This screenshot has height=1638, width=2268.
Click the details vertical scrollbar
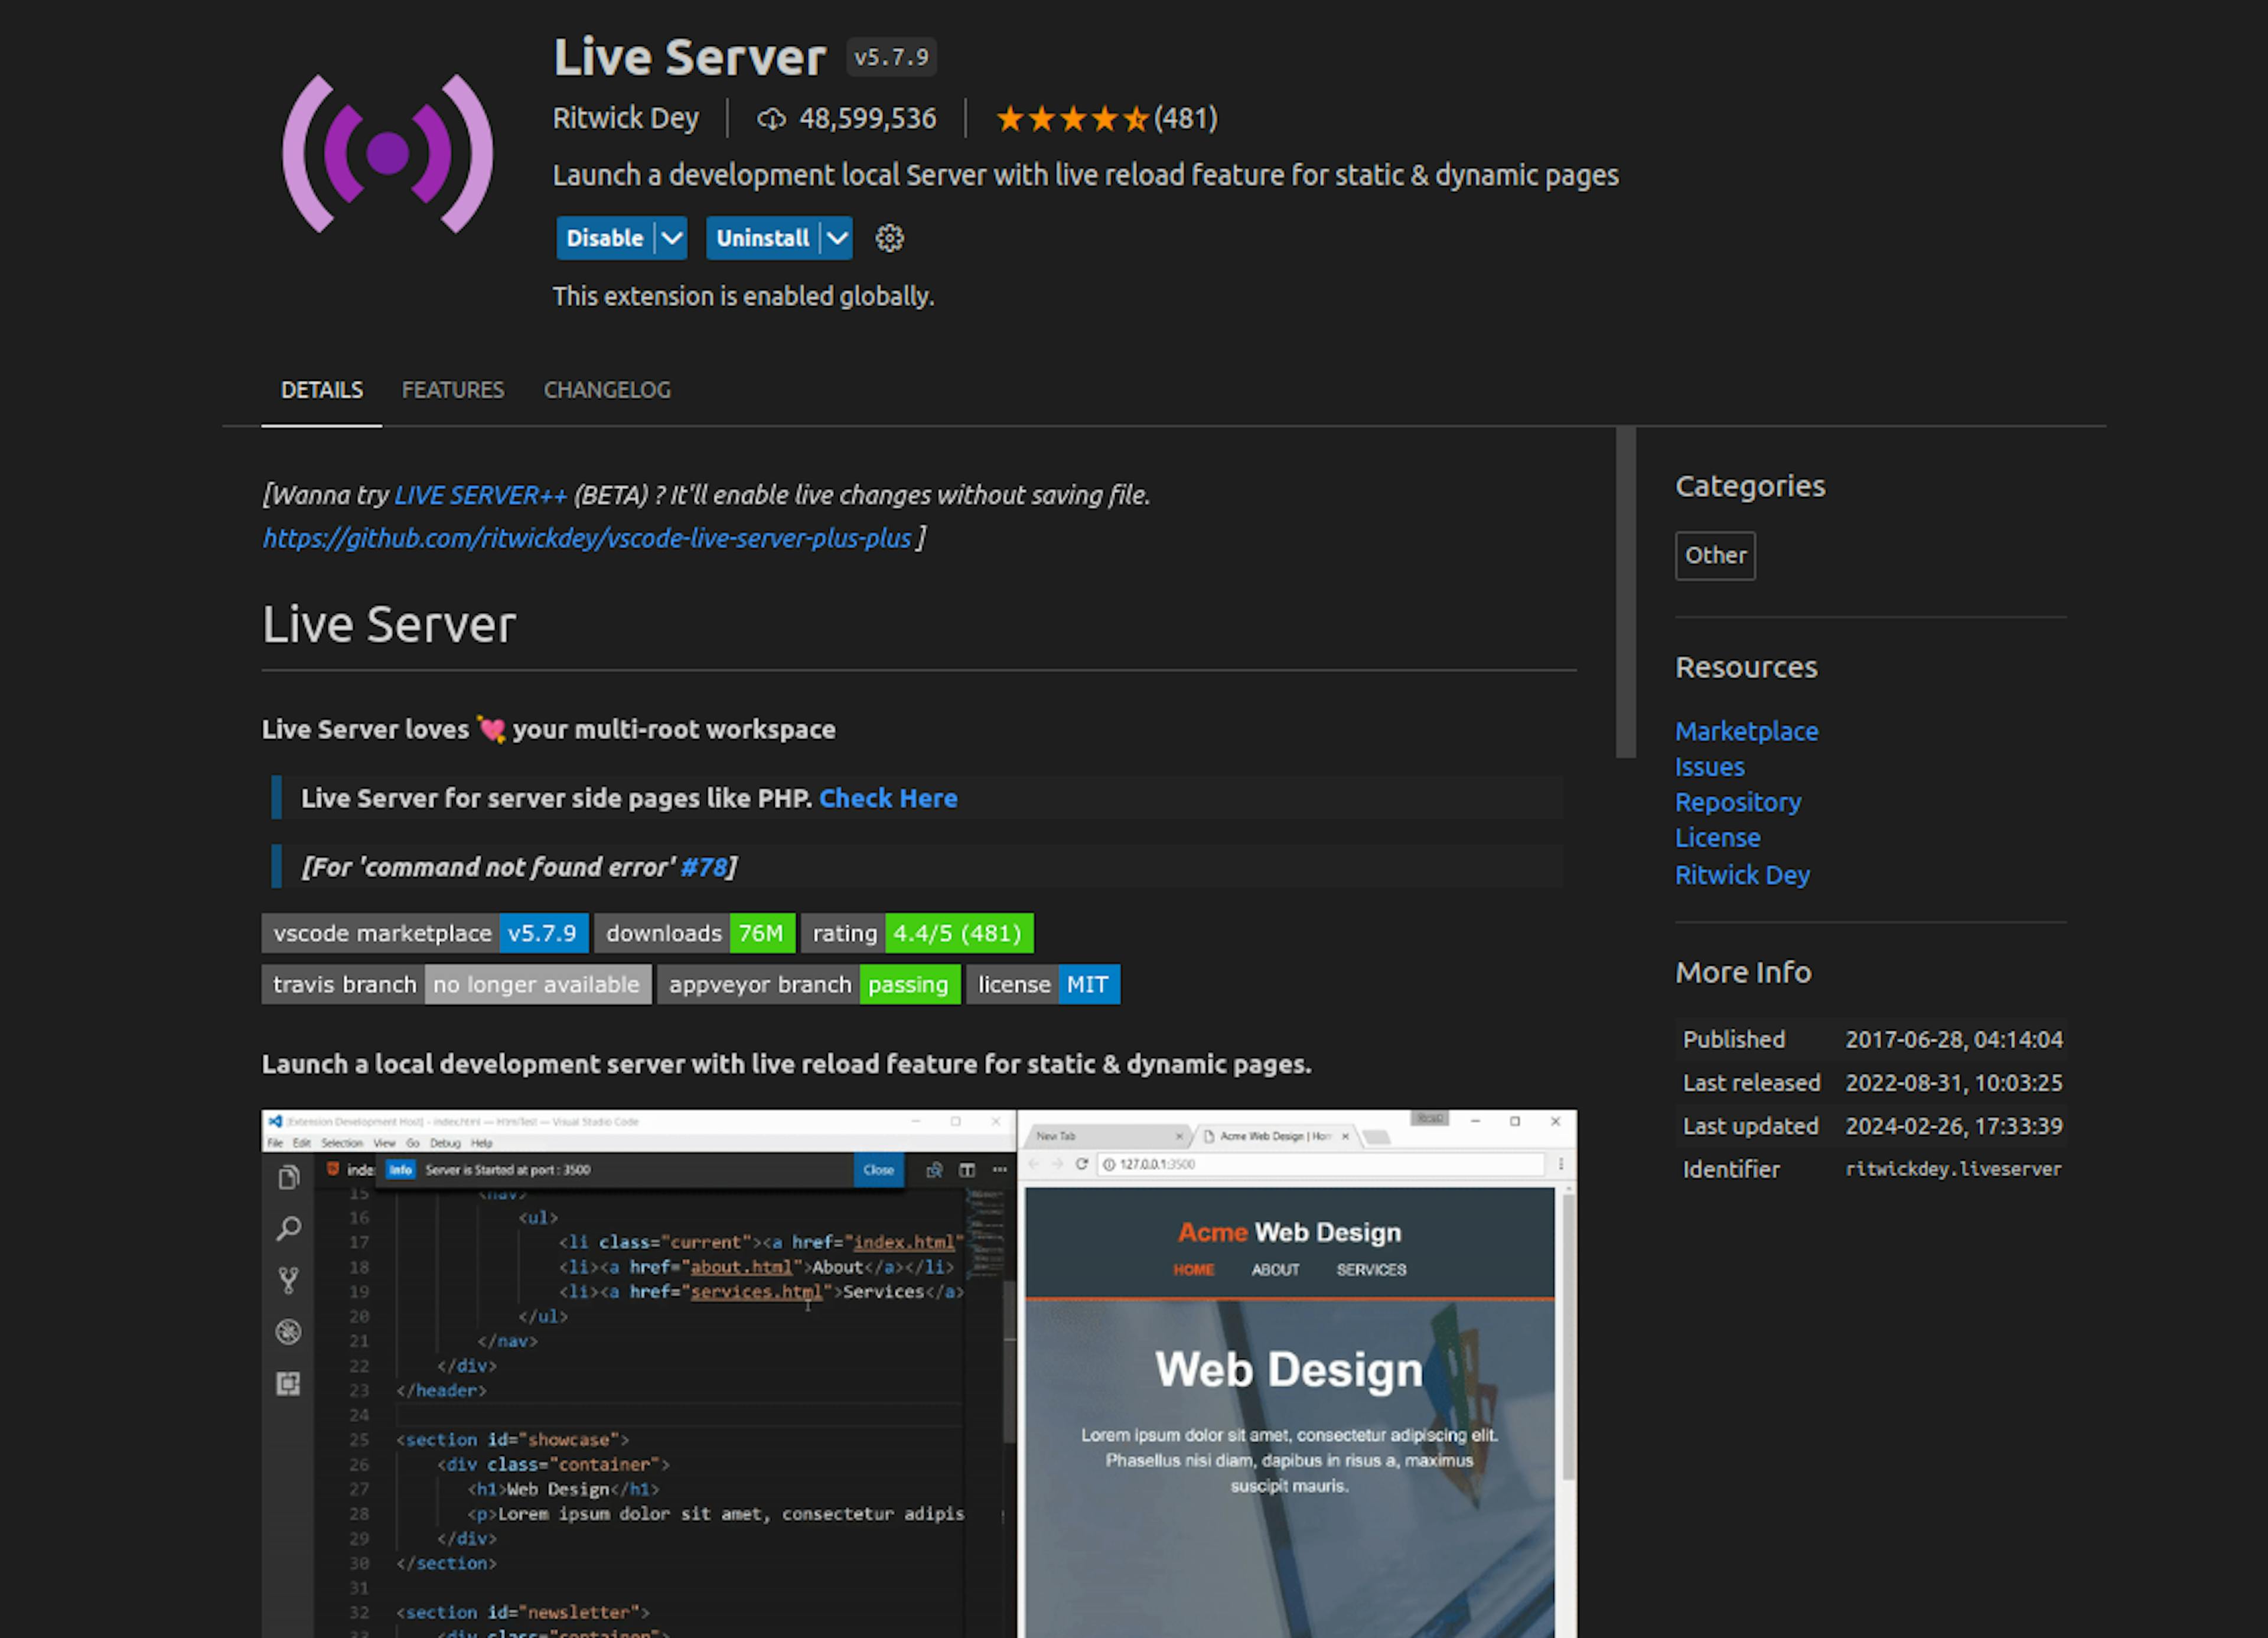click(x=1625, y=592)
